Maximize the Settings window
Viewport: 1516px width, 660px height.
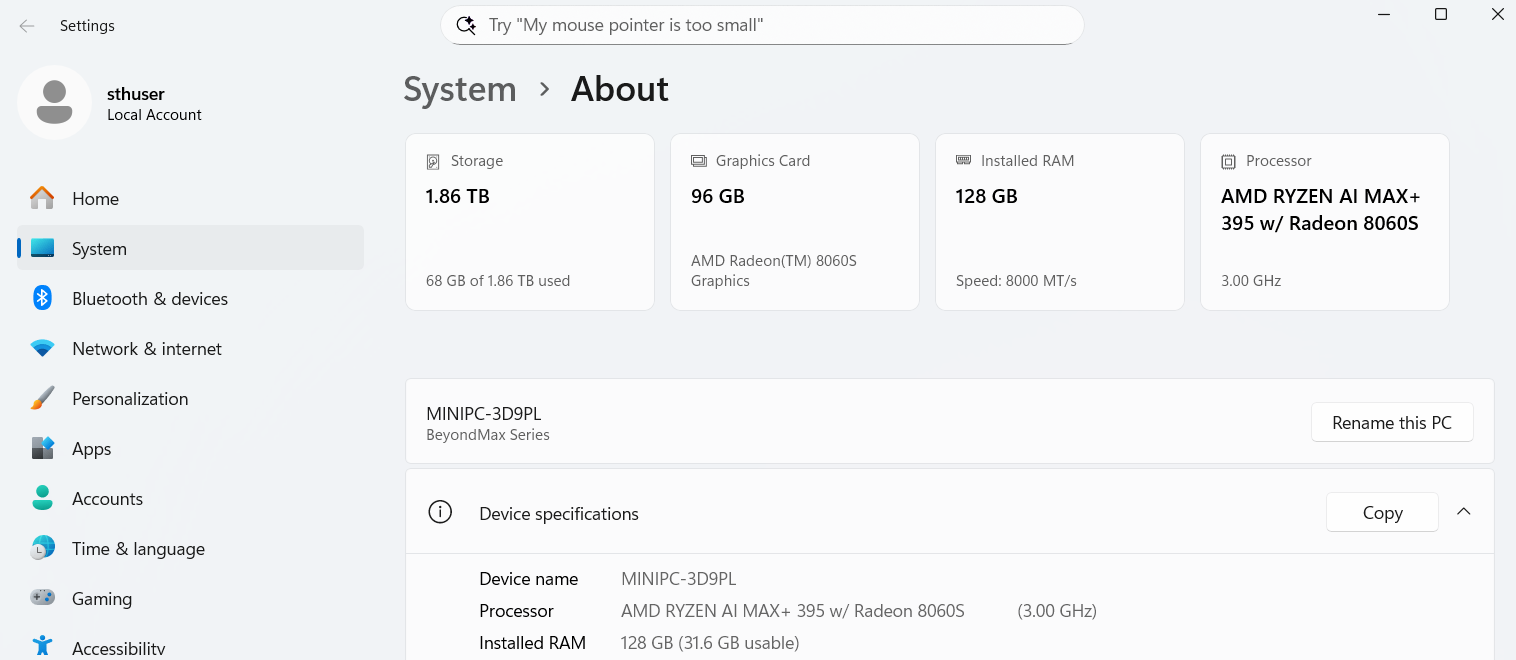coord(1441,14)
